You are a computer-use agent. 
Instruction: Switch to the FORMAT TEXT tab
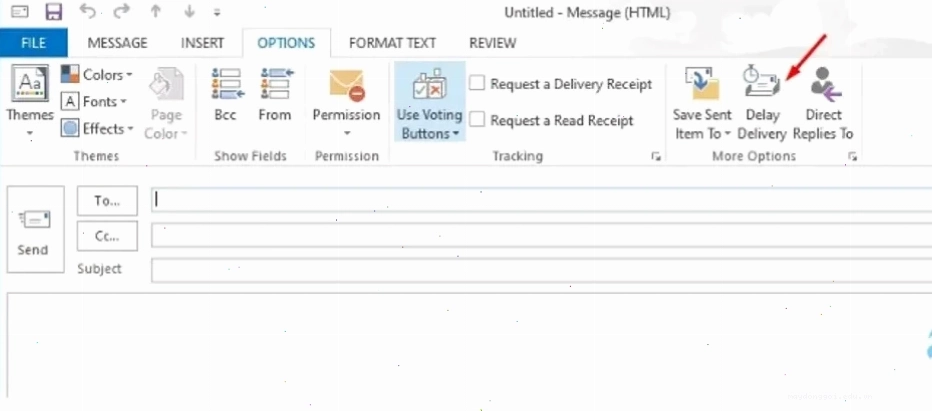tap(392, 43)
